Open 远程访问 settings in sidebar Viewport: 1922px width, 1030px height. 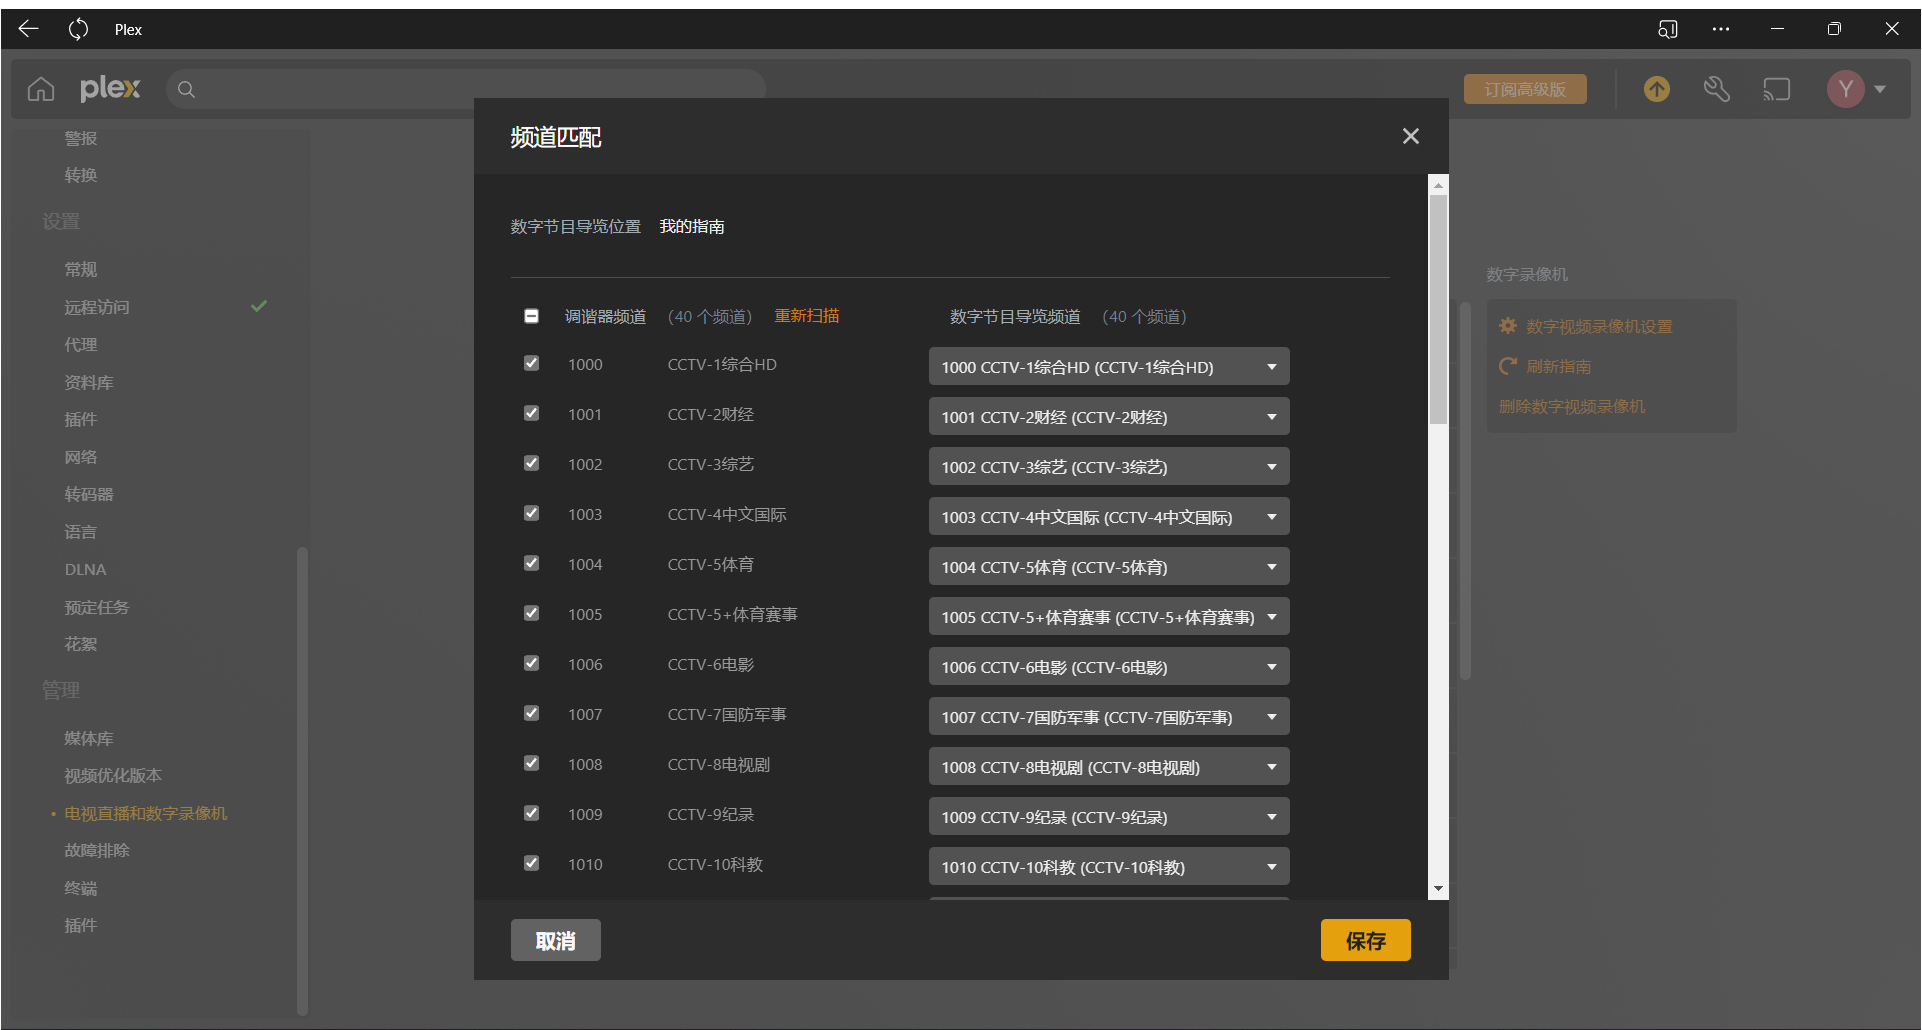coord(97,307)
